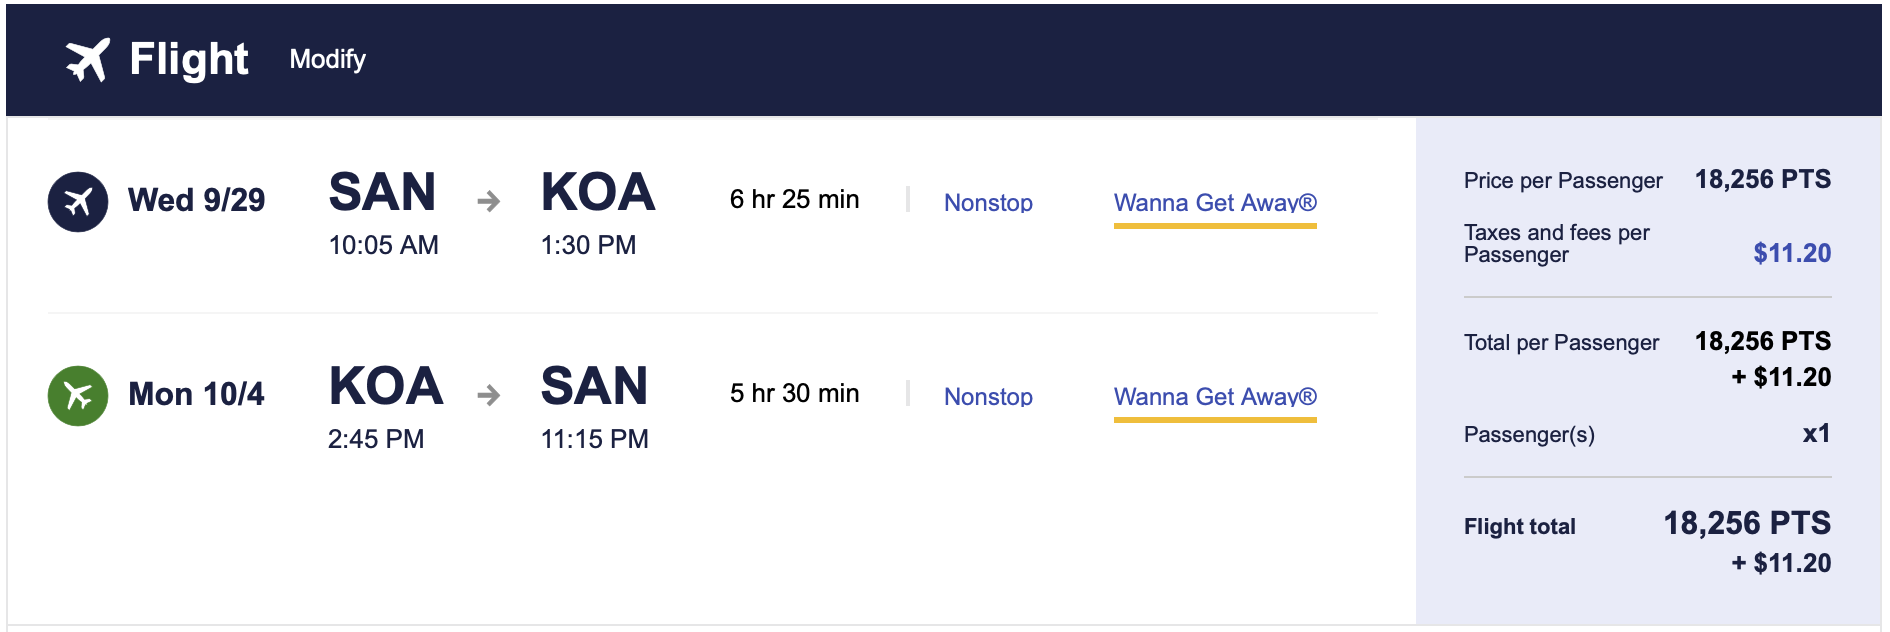Select Wanna Get Away for the return flight

pos(1215,396)
